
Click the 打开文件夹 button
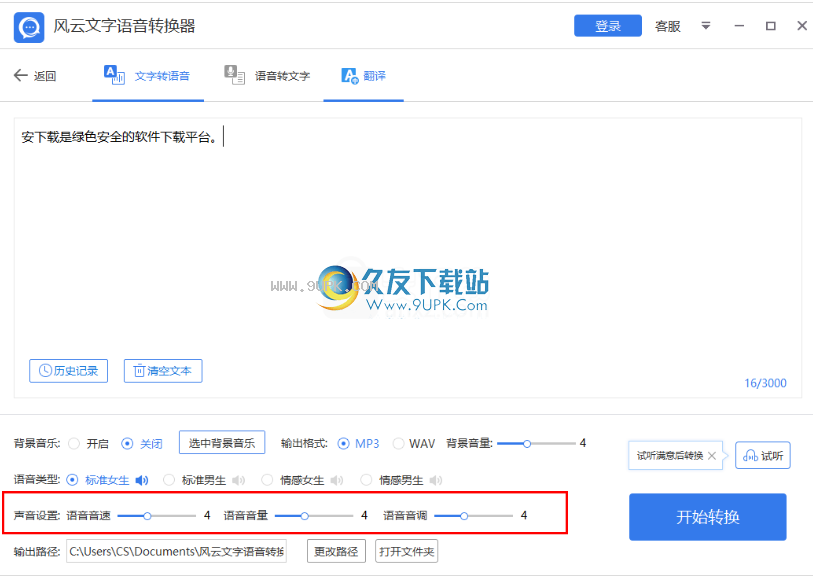(x=406, y=552)
